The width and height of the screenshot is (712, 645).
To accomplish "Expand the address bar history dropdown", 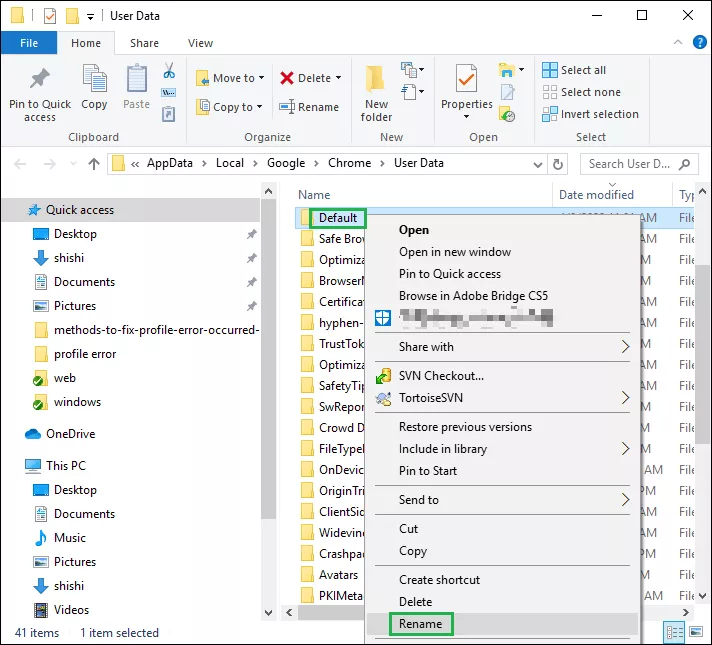I will [x=538, y=164].
